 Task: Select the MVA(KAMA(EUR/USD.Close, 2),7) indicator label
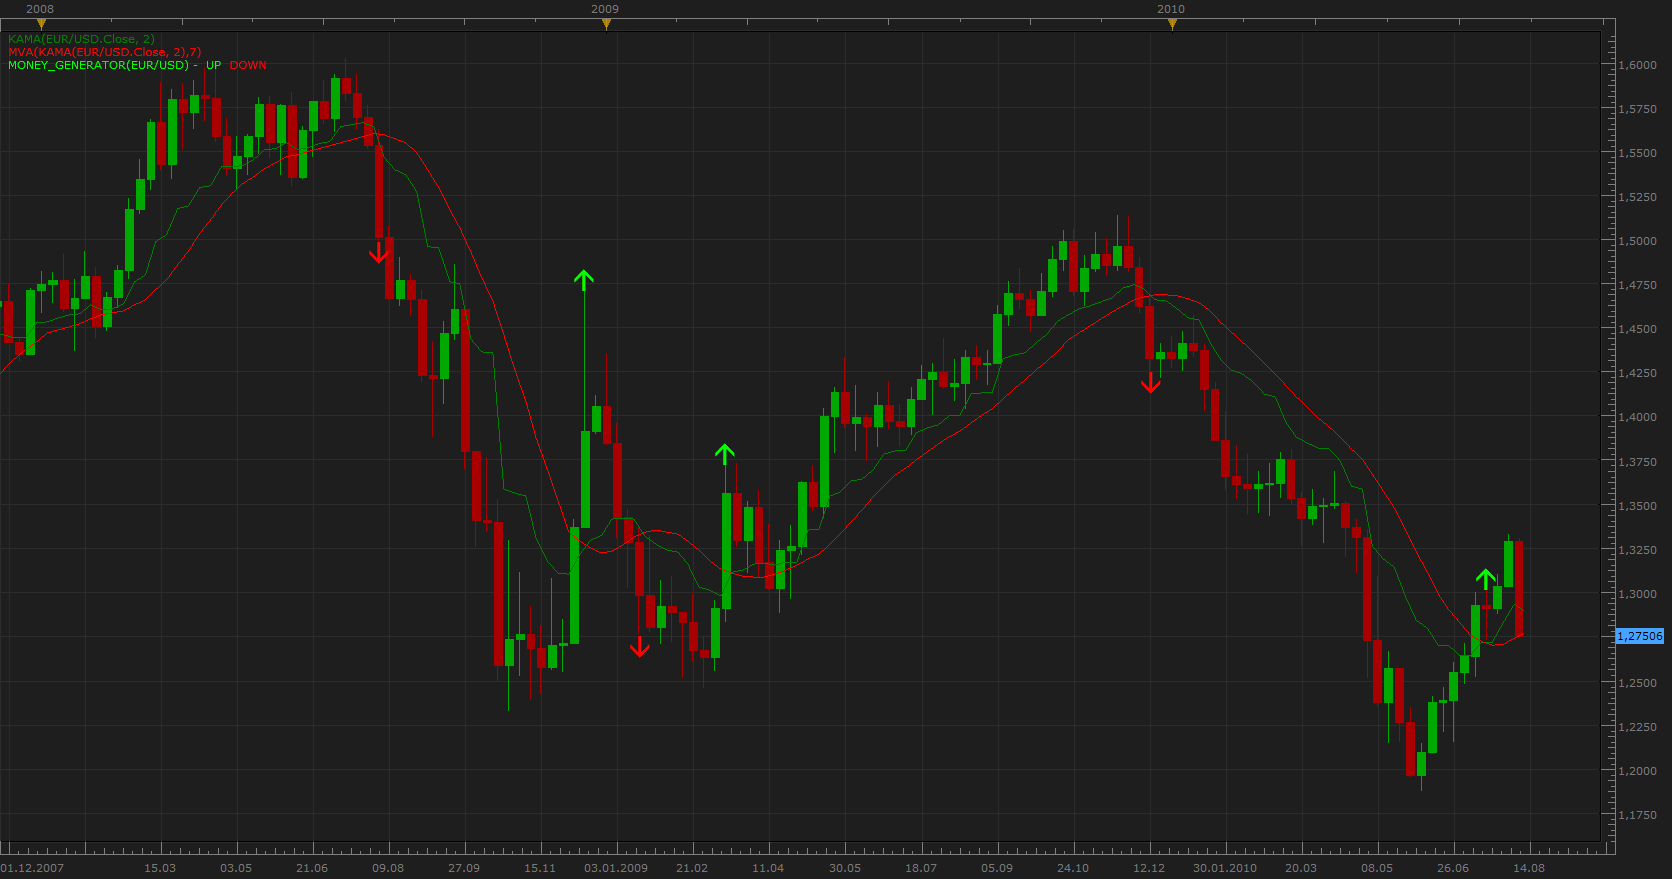pyautogui.click(x=104, y=52)
